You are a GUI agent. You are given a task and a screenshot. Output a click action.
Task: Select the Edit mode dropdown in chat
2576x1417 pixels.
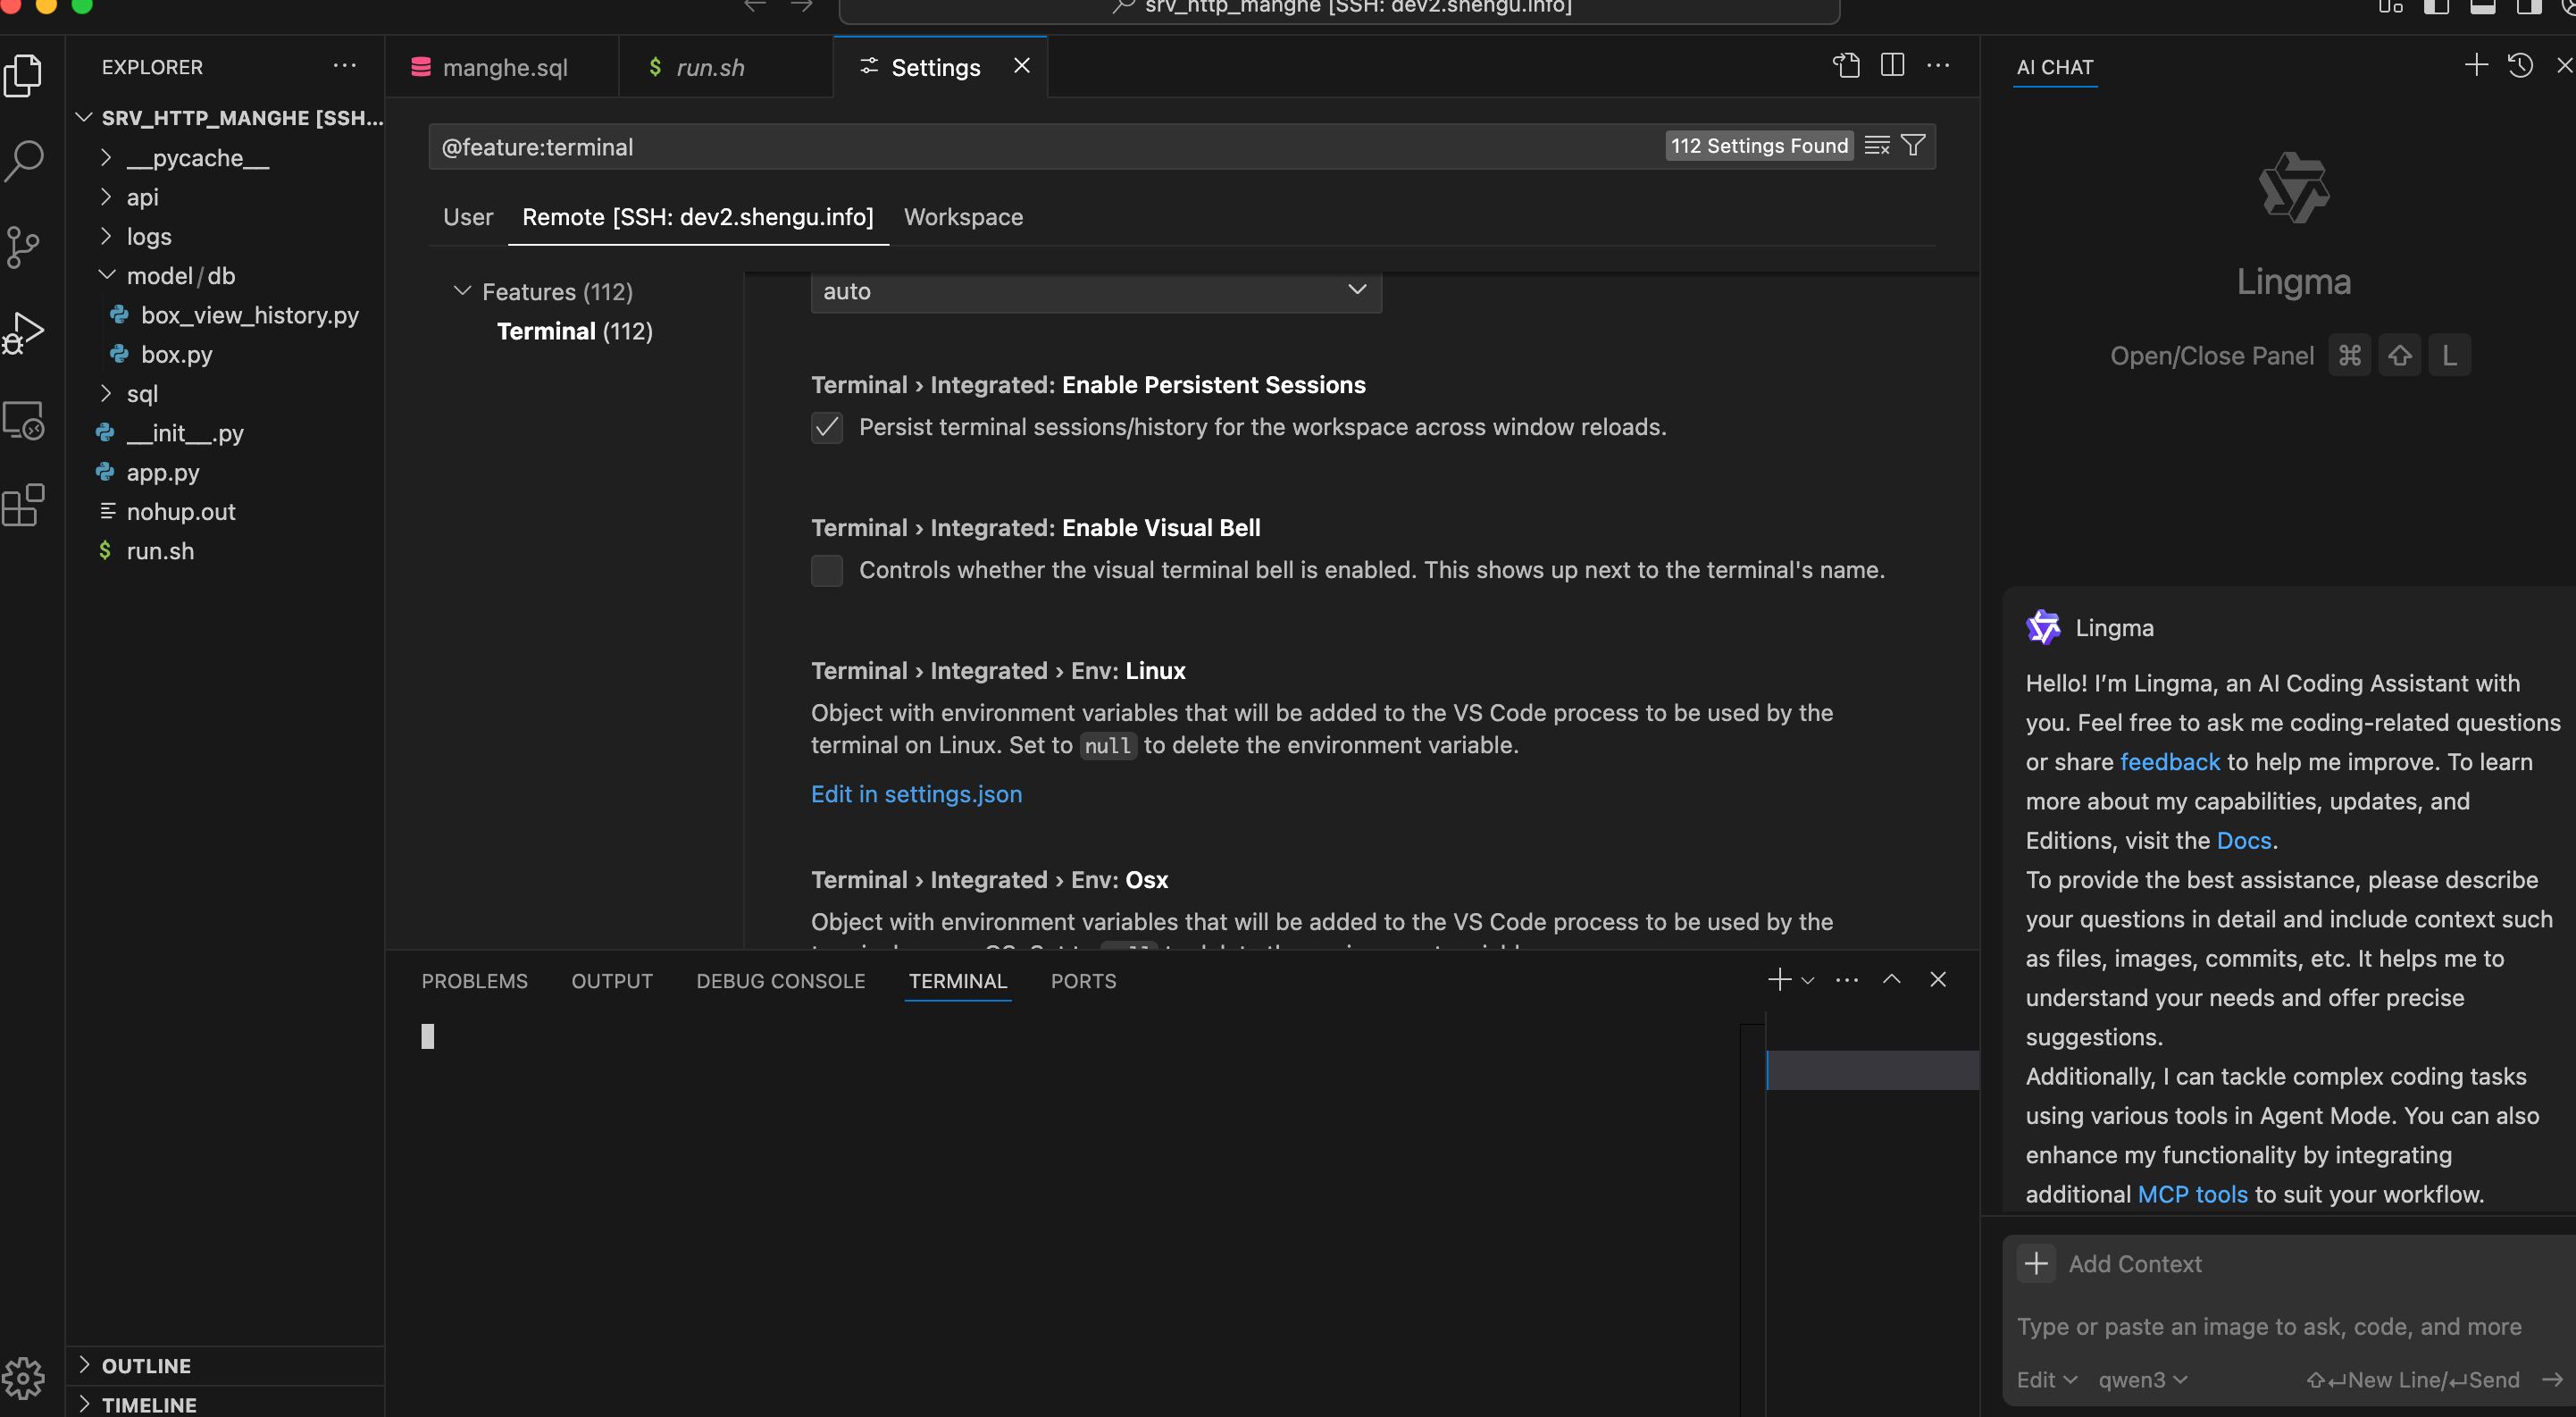click(2046, 1380)
